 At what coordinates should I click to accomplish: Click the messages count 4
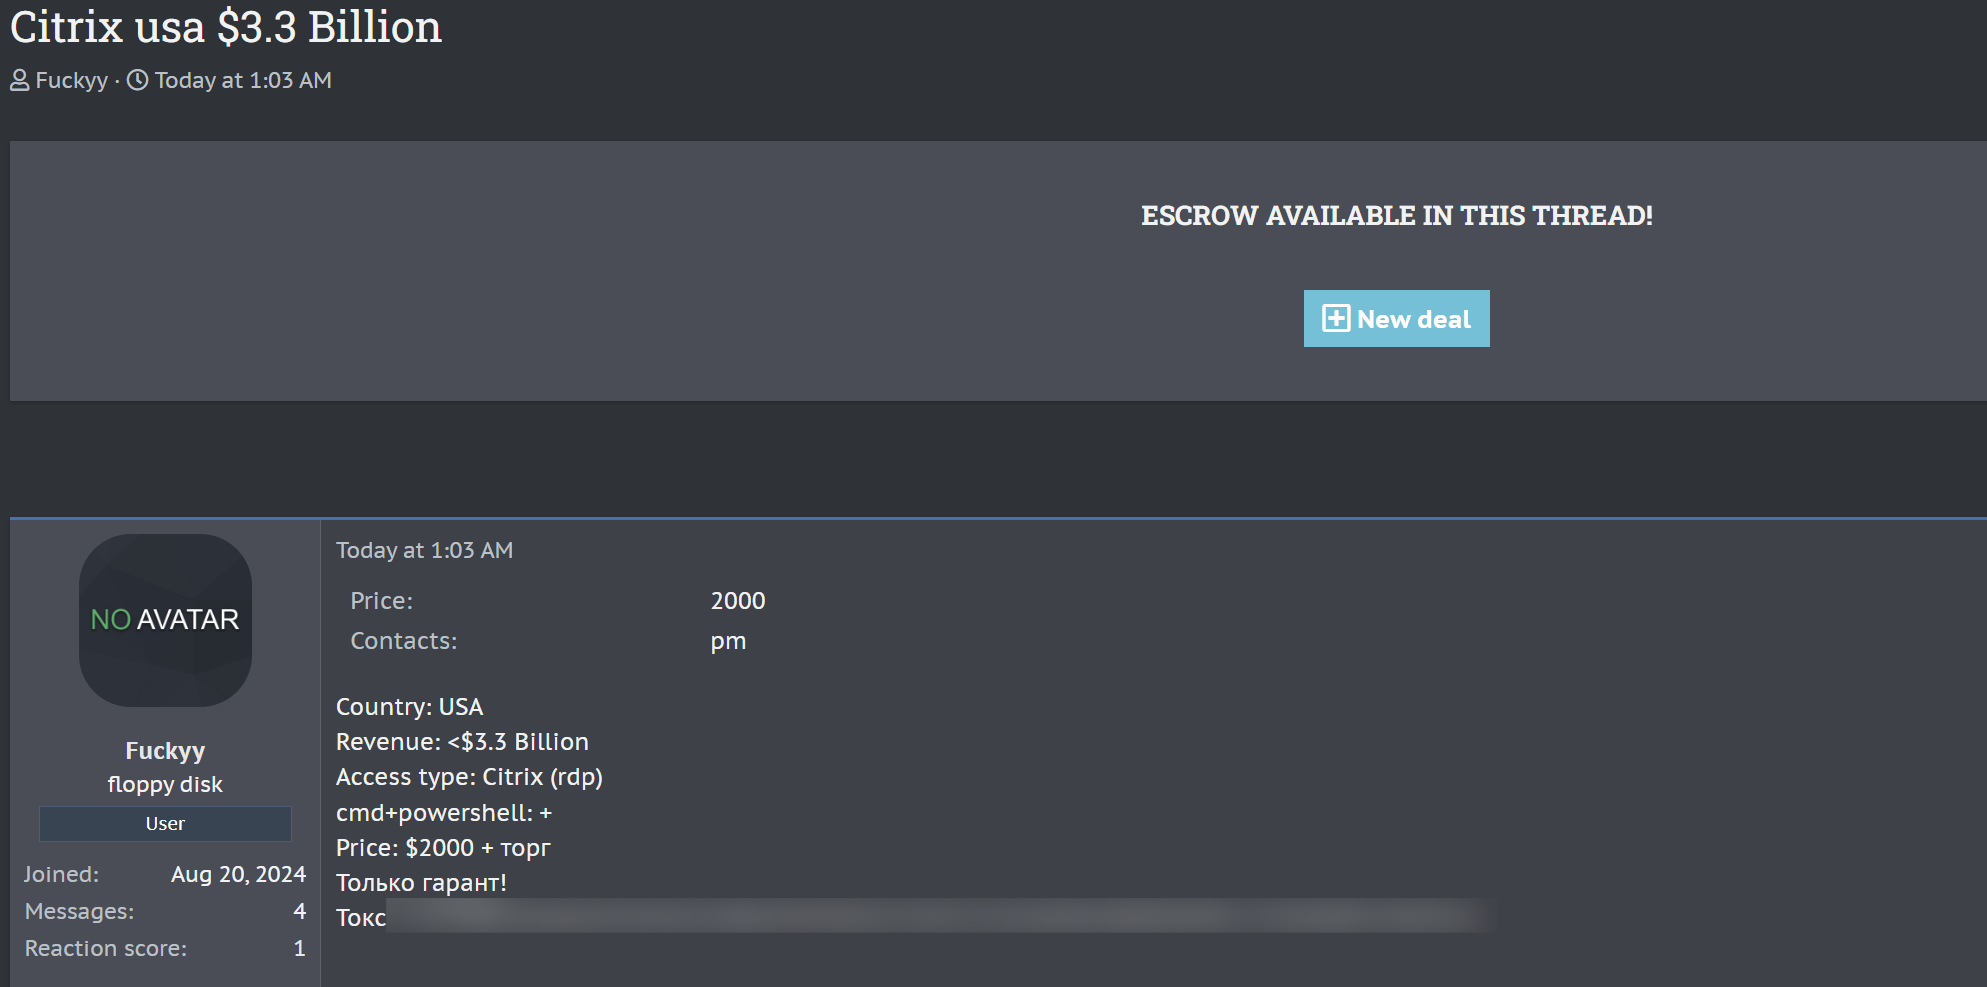pos(299,911)
